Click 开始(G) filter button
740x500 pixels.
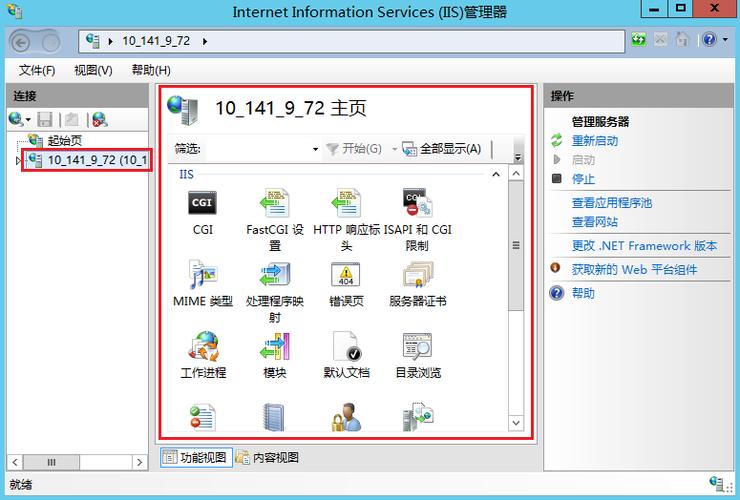pyautogui.click(x=354, y=149)
